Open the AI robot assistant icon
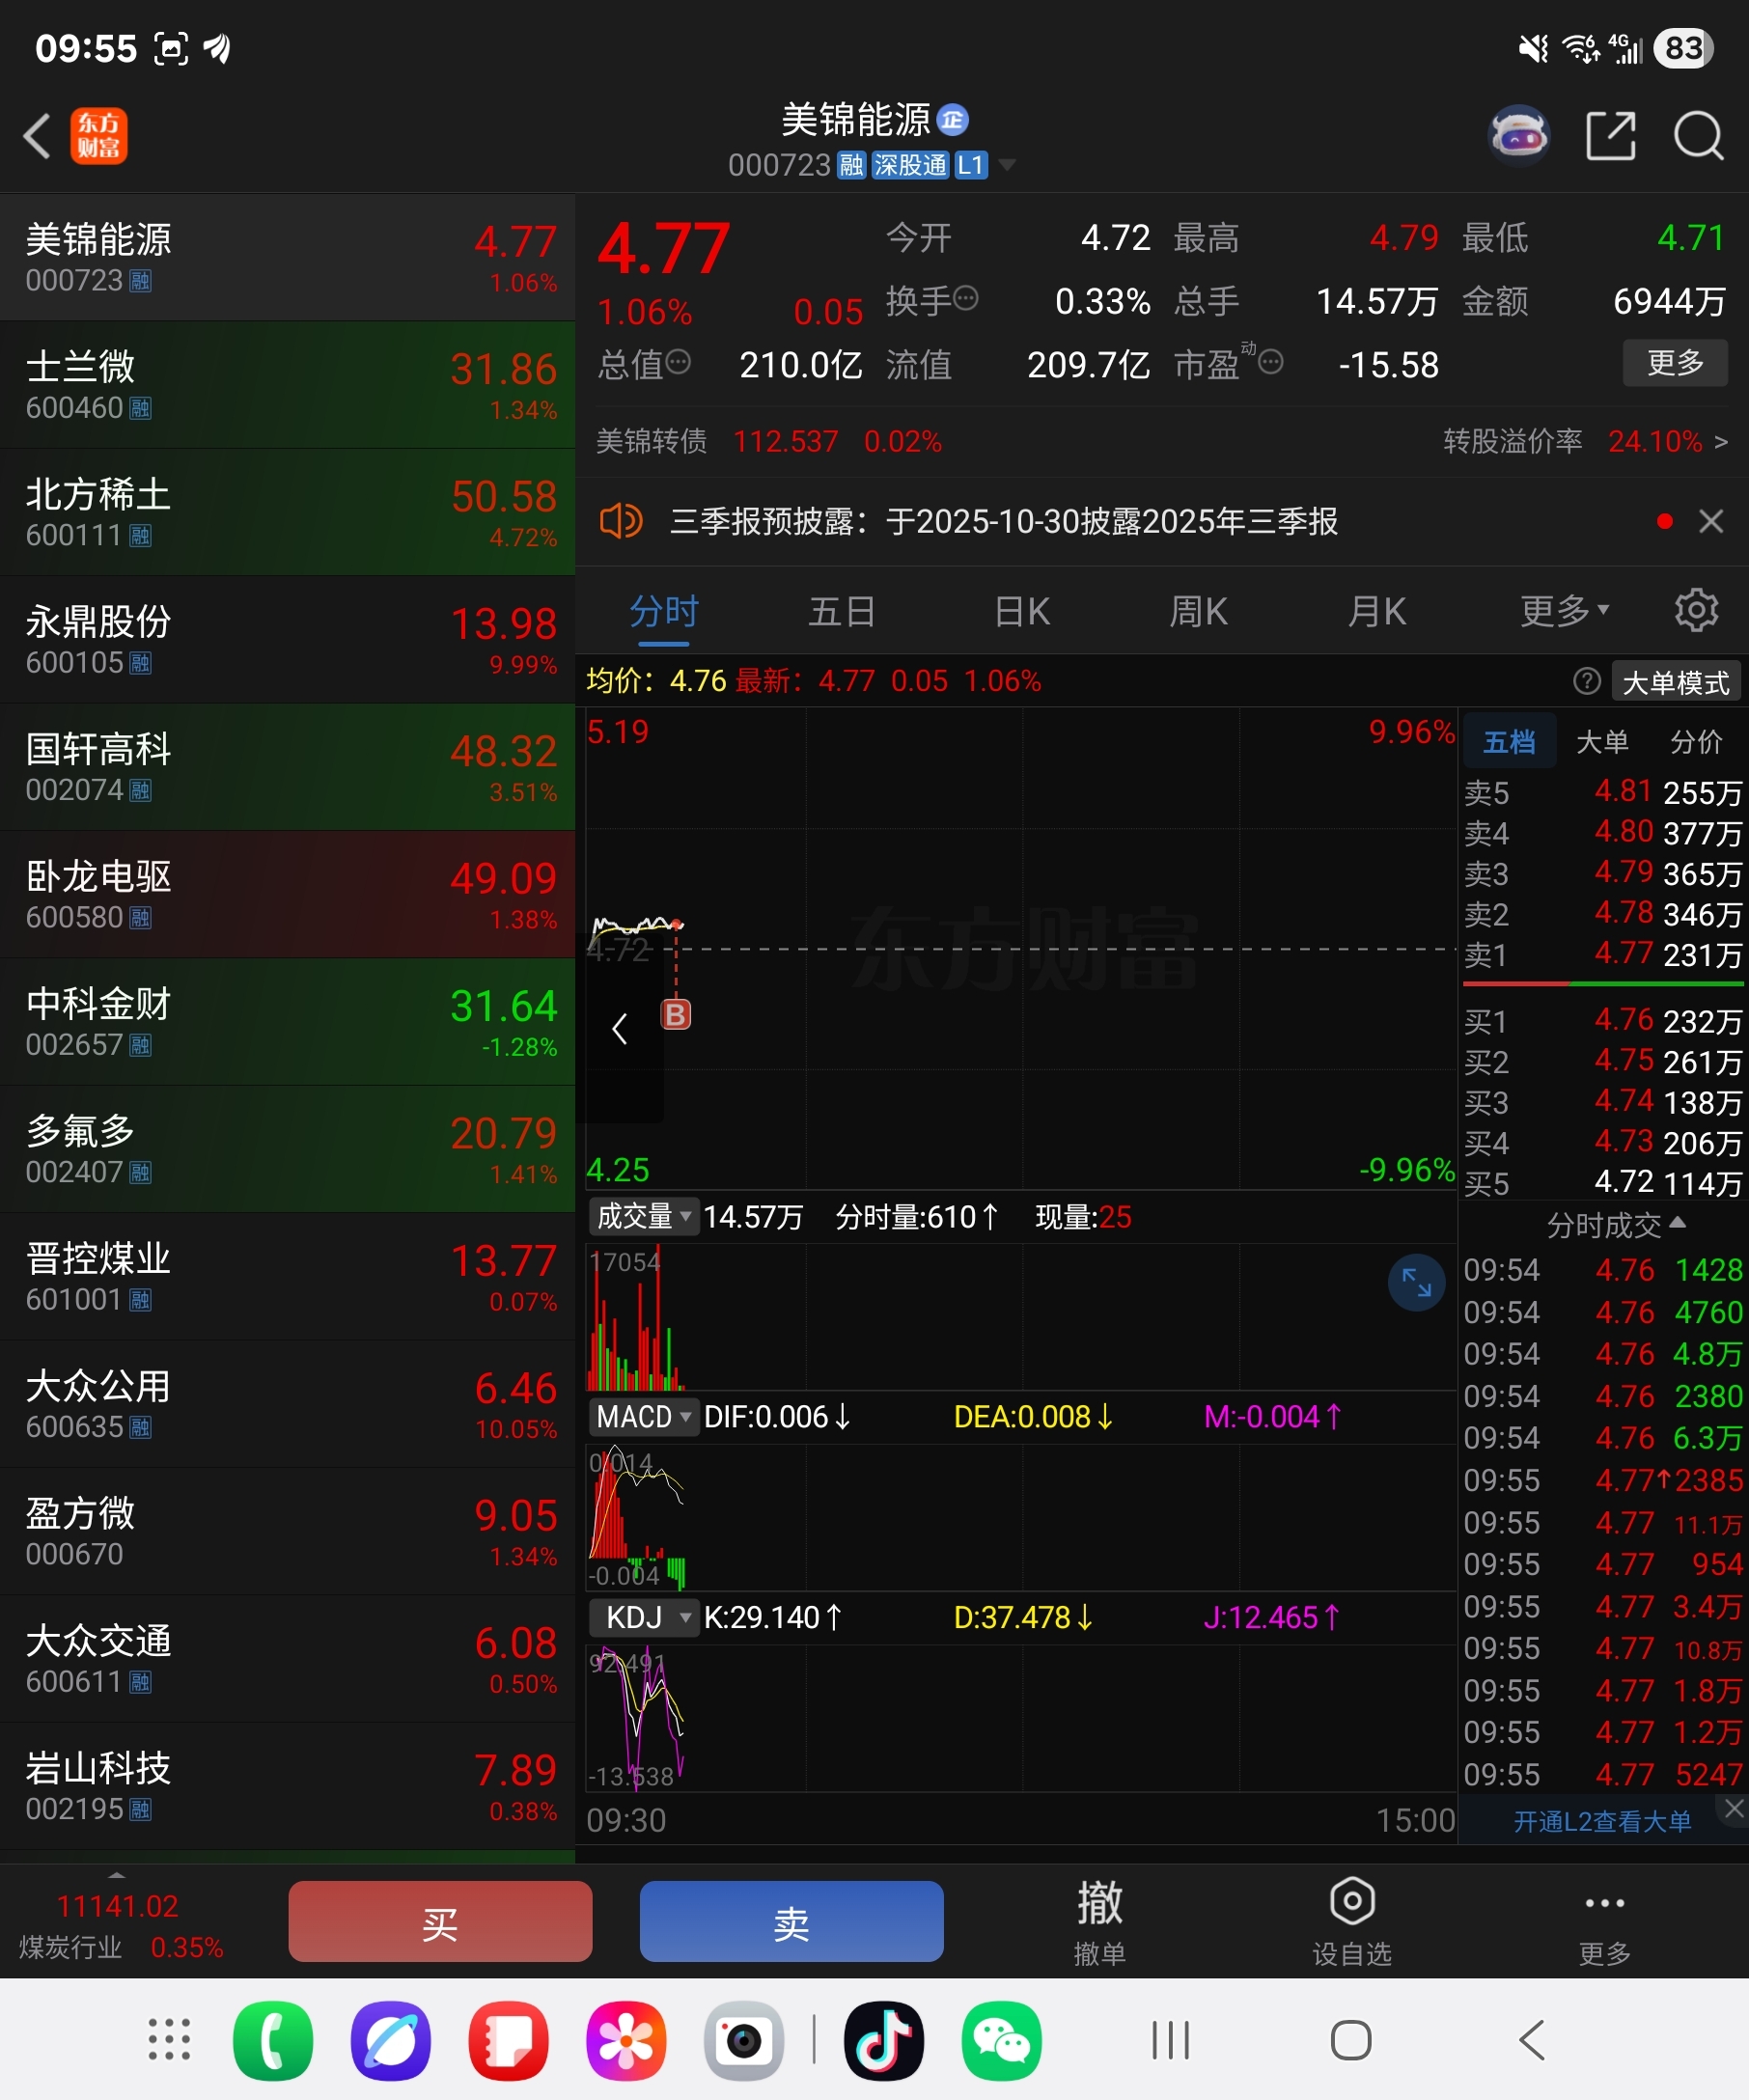 [1519, 135]
